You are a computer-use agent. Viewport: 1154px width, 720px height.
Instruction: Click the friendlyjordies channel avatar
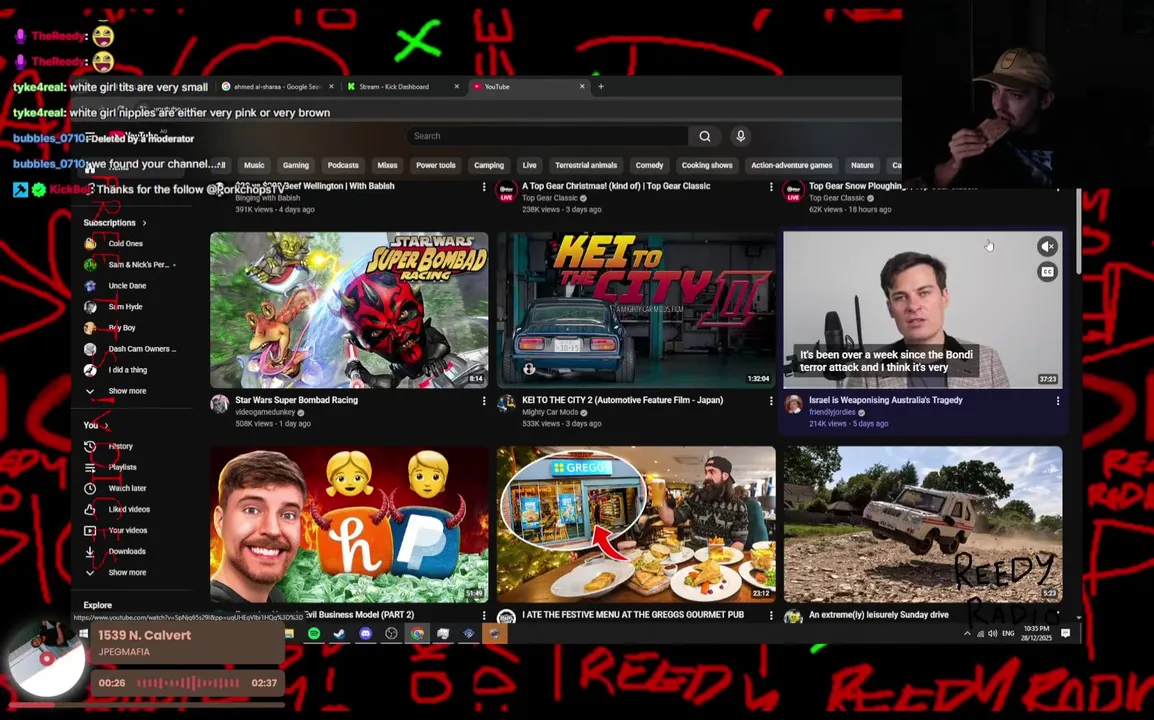pos(793,403)
